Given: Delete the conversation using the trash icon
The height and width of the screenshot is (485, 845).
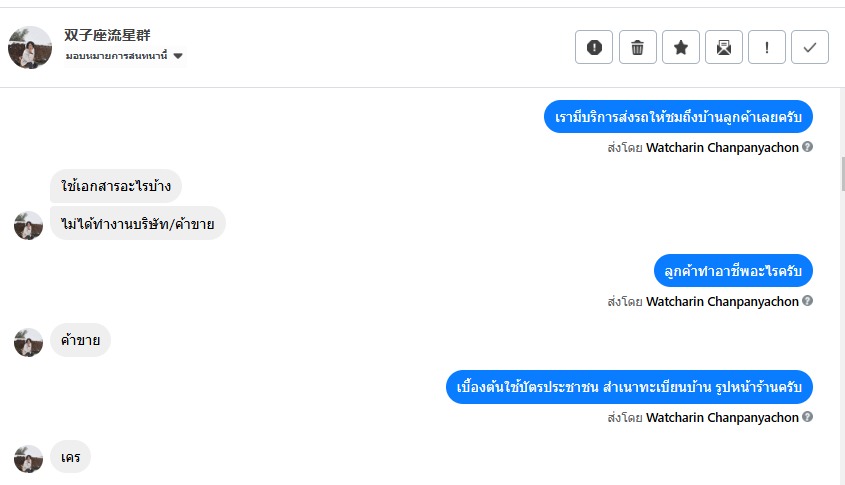Looking at the screenshot, I should 637,47.
